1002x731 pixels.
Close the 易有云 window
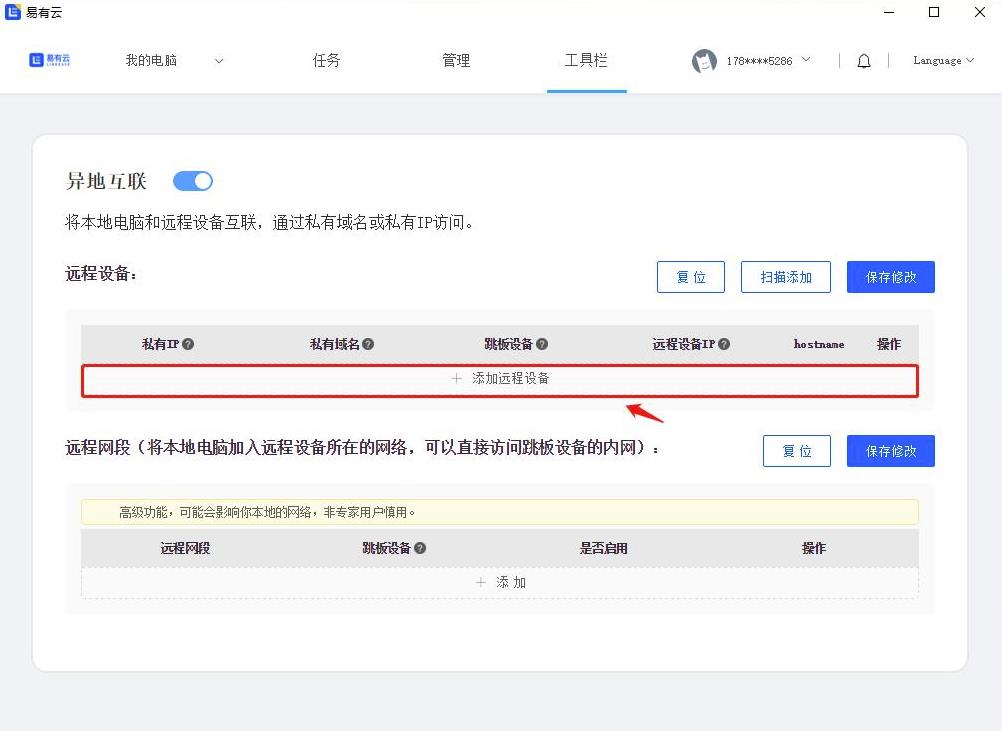pos(980,12)
